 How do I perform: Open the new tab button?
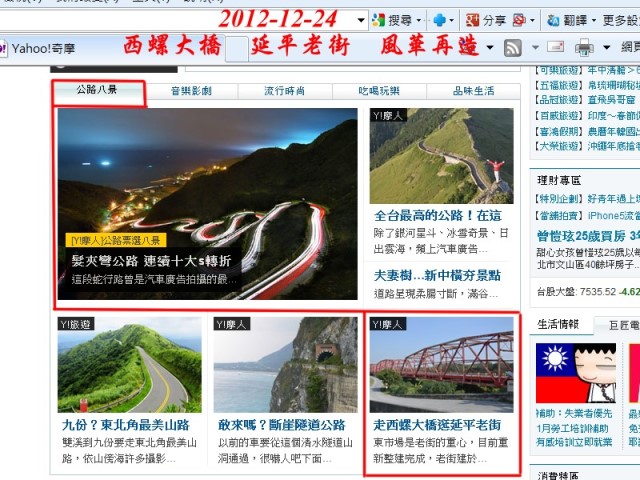(237, 49)
